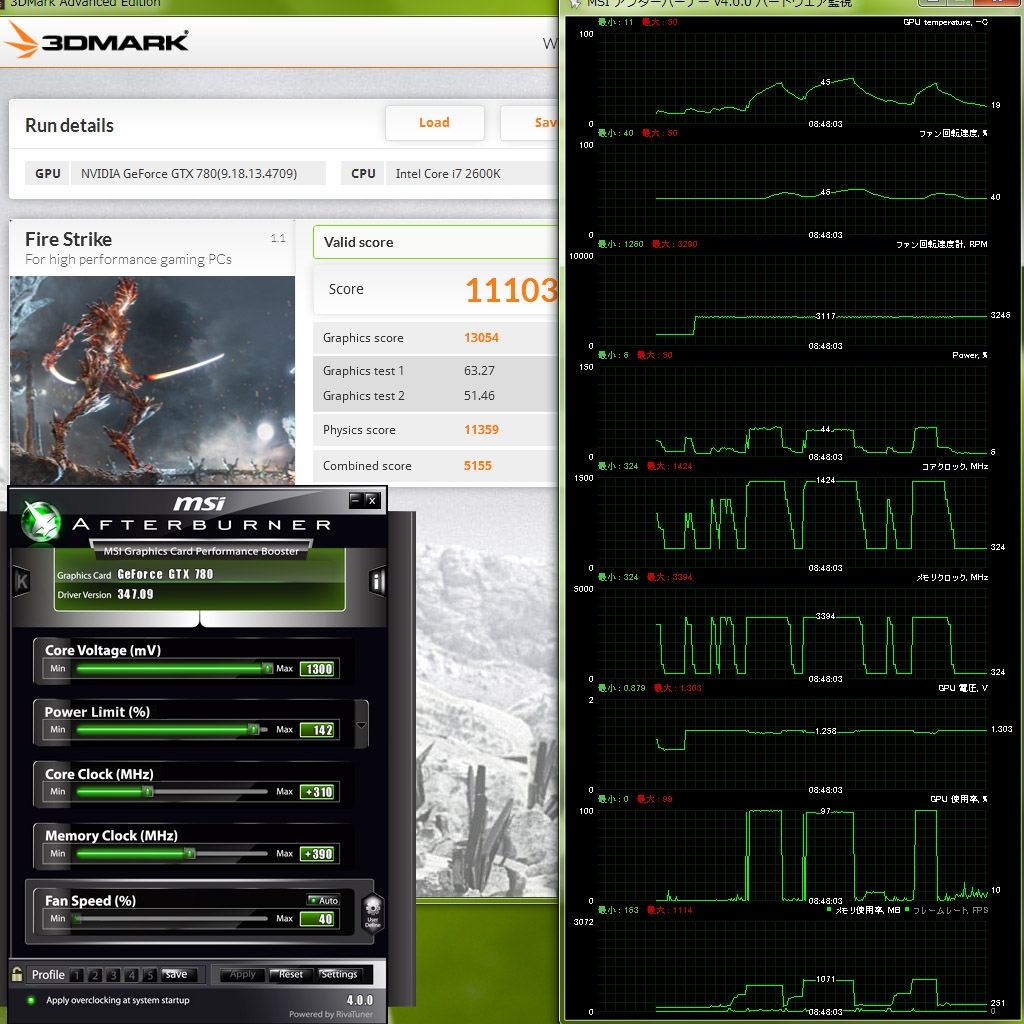Click the Graphics score value 13054

point(481,338)
